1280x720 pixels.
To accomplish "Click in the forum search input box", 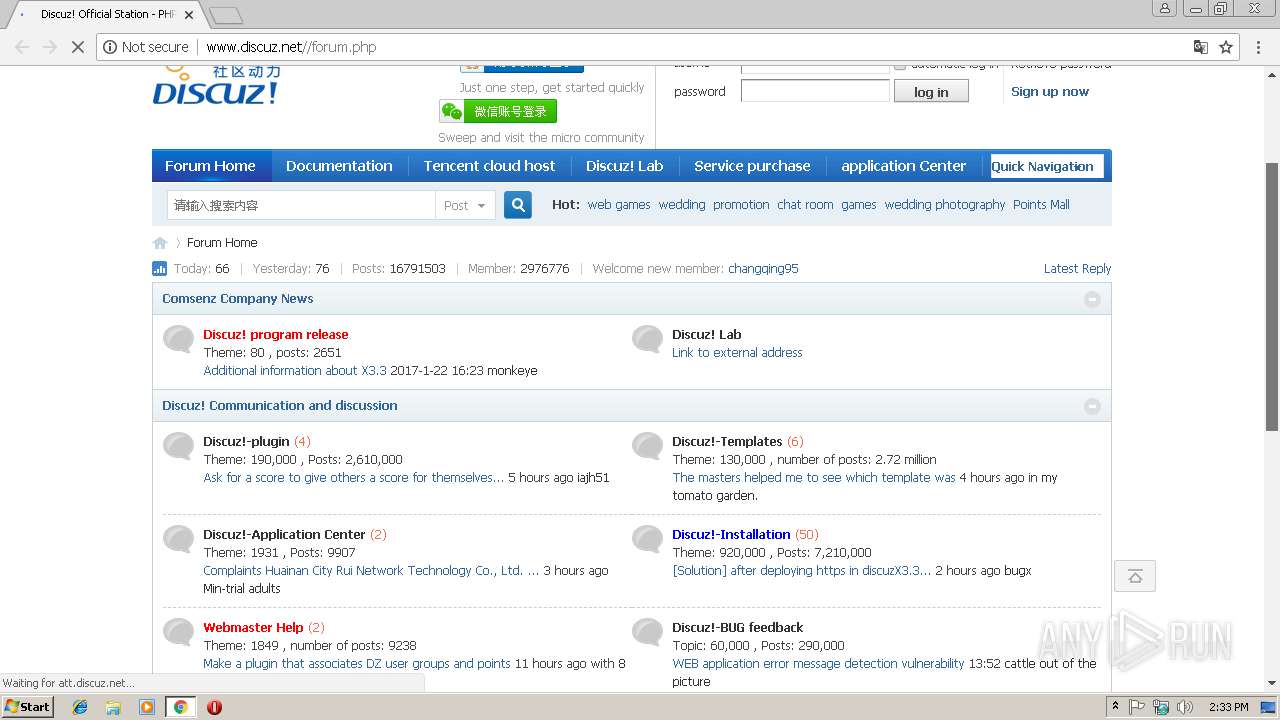I will (300, 205).
